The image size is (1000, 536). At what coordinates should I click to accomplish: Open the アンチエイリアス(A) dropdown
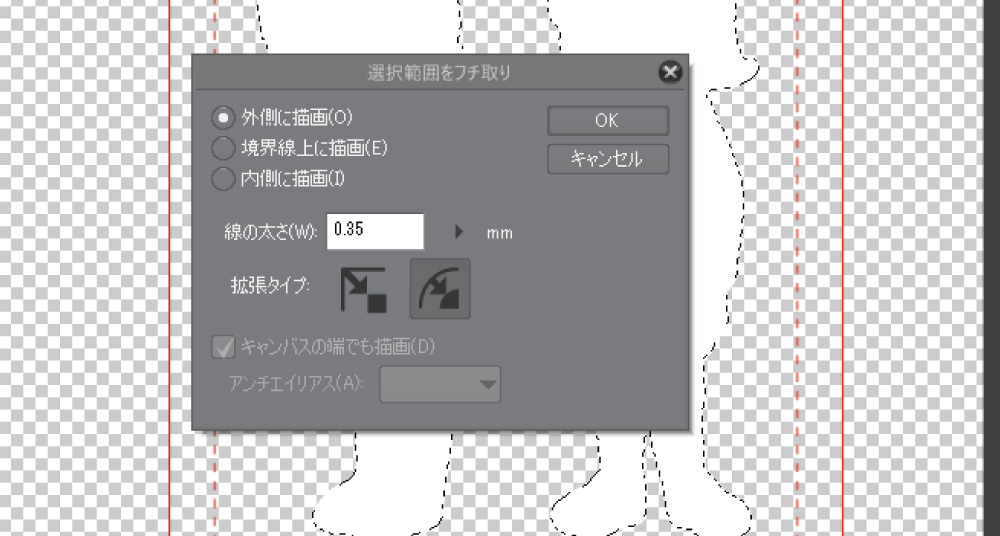point(440,384)
